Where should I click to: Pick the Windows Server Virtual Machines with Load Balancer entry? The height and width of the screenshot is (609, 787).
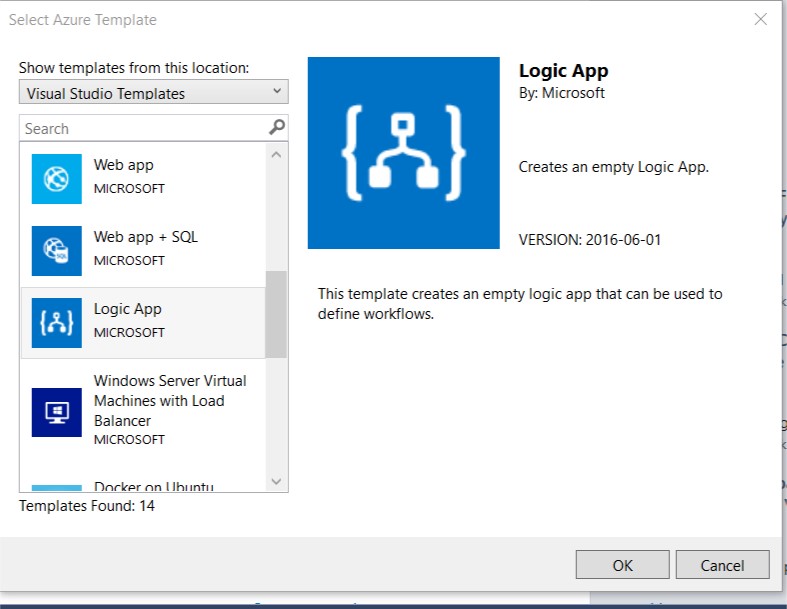143,411
